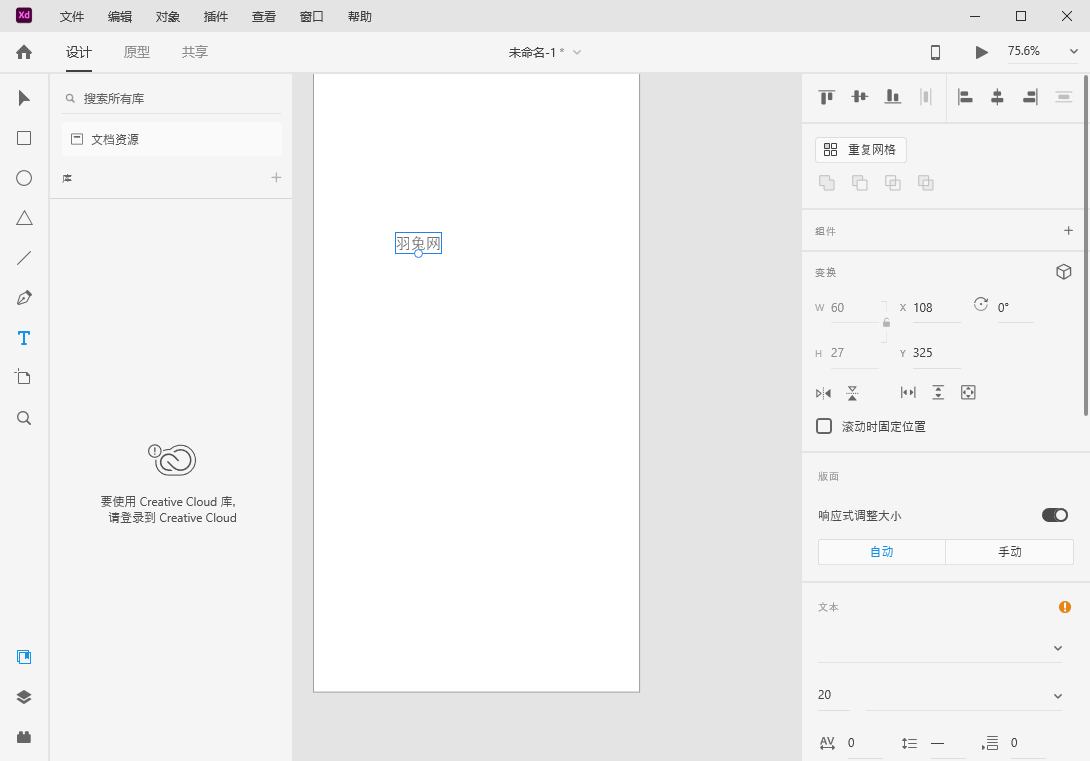Screen dimensions: 1090x761
Task: Create a component with plus icon
Action: pos(1068,230)
